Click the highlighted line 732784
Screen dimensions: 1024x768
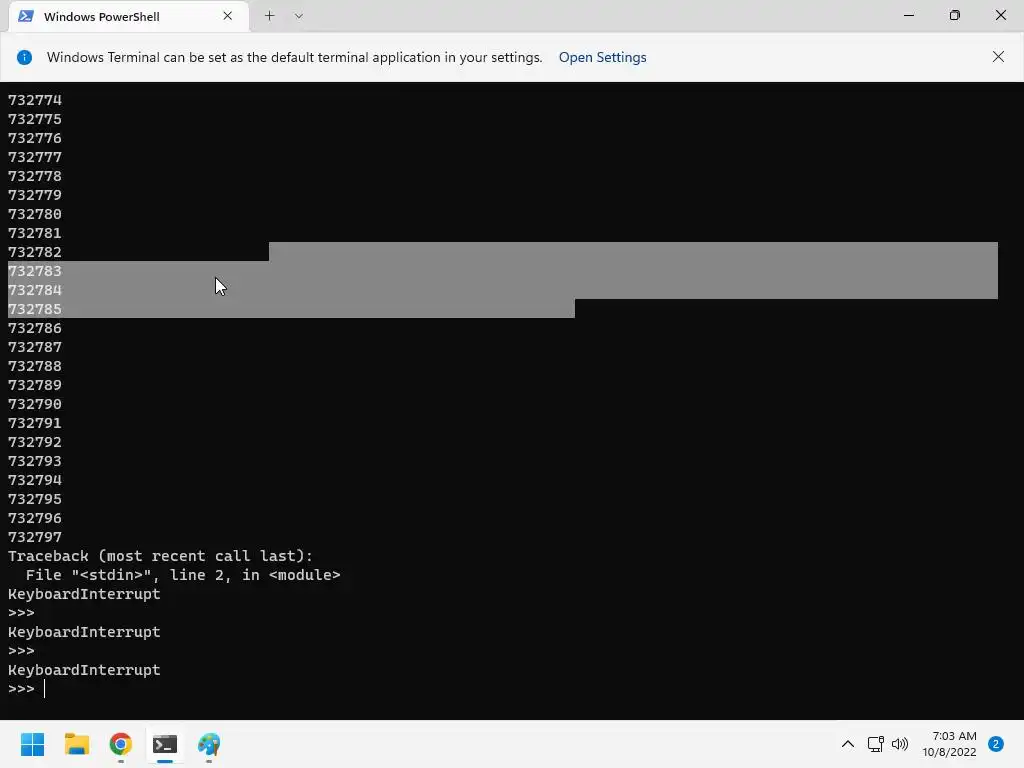point(35,290)
